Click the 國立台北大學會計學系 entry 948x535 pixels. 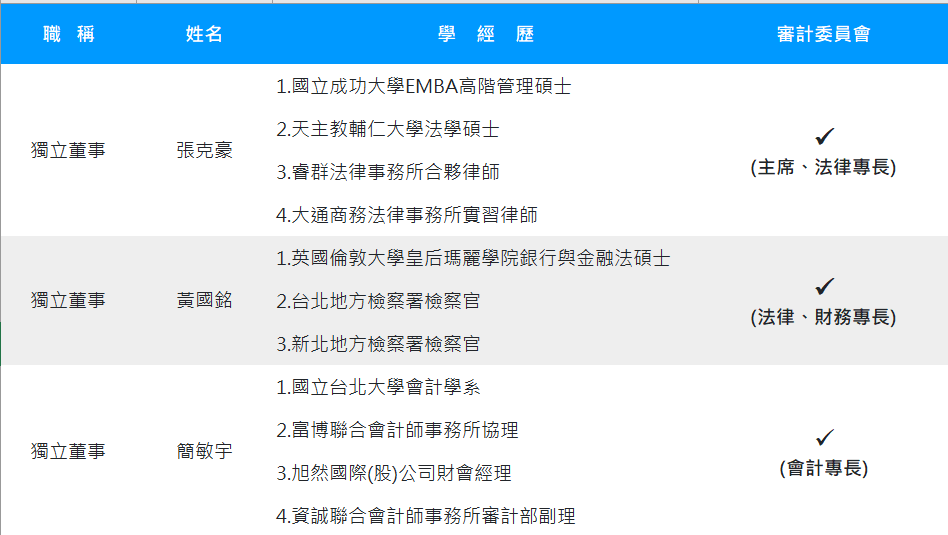[x=378, y=387]
